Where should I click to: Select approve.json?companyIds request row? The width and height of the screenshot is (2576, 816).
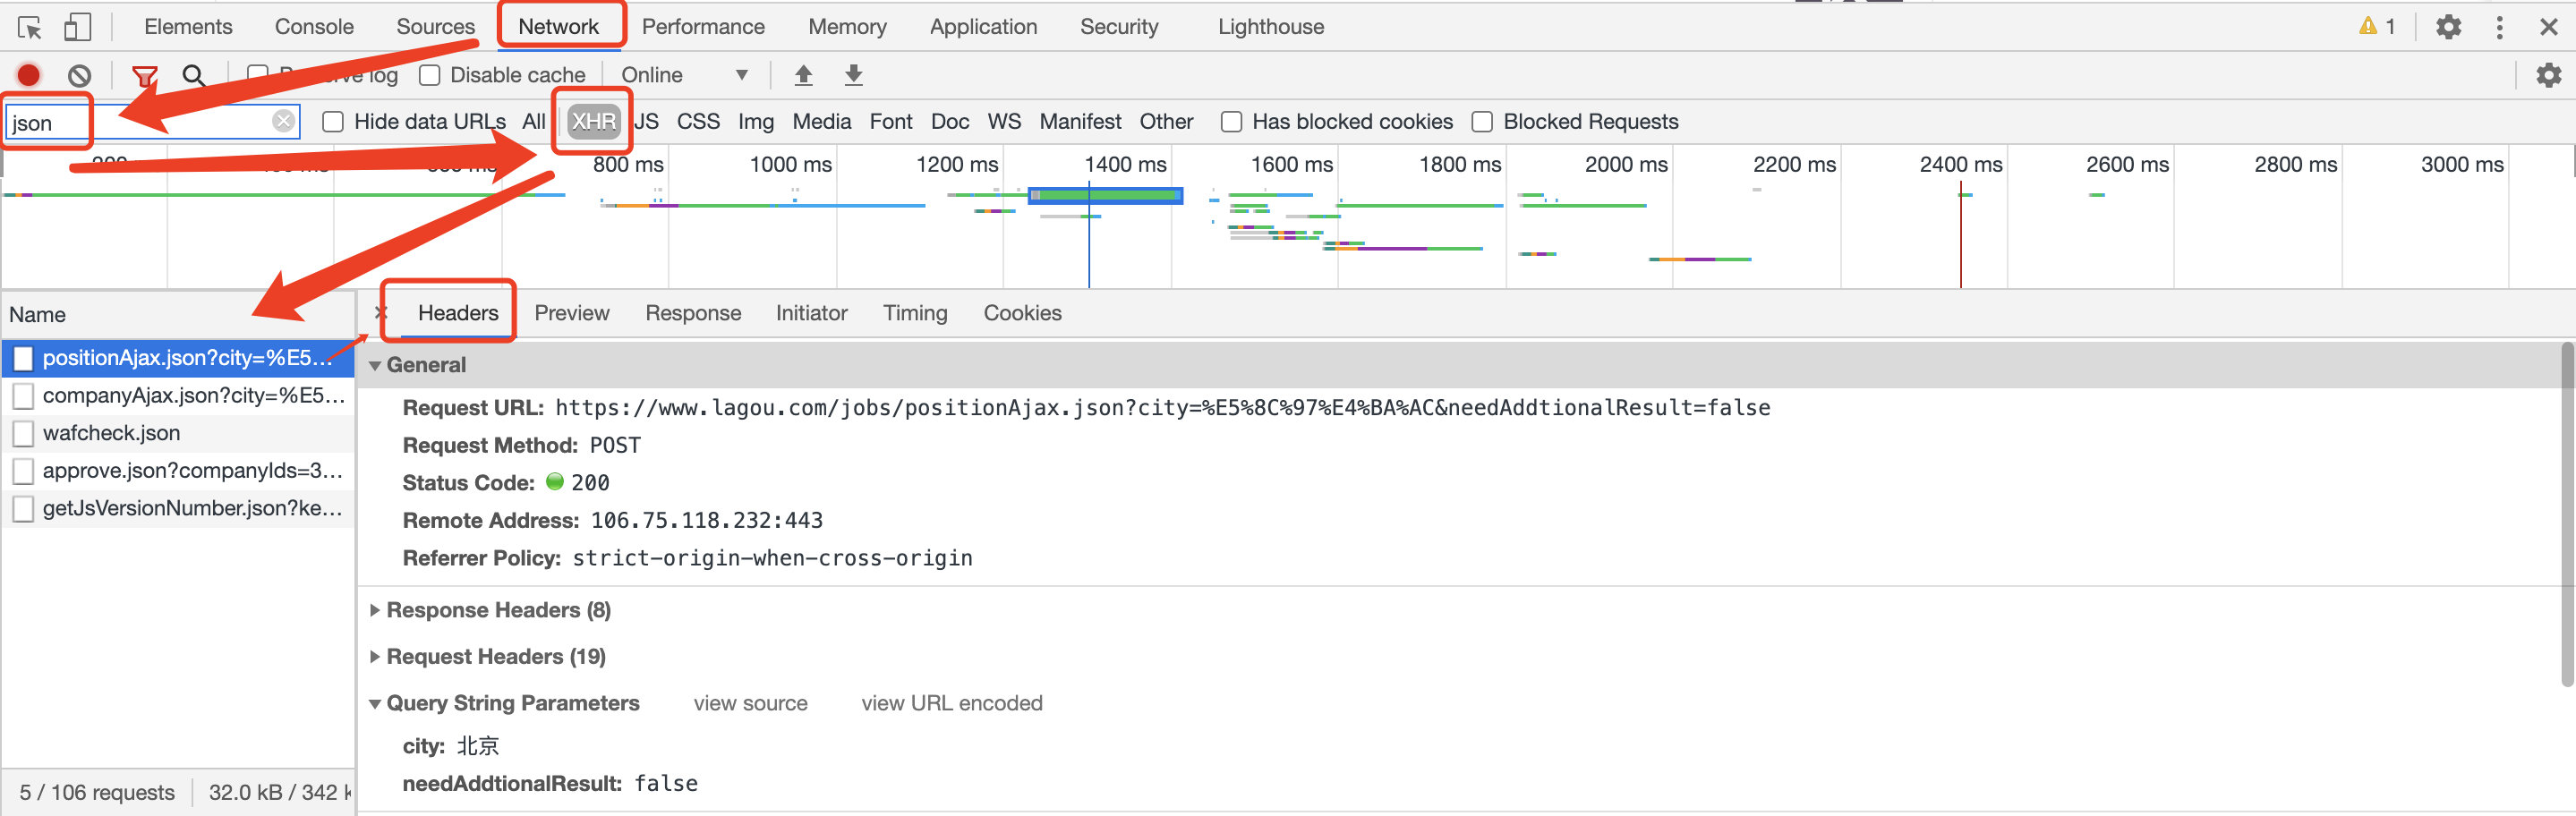[178, 471]
